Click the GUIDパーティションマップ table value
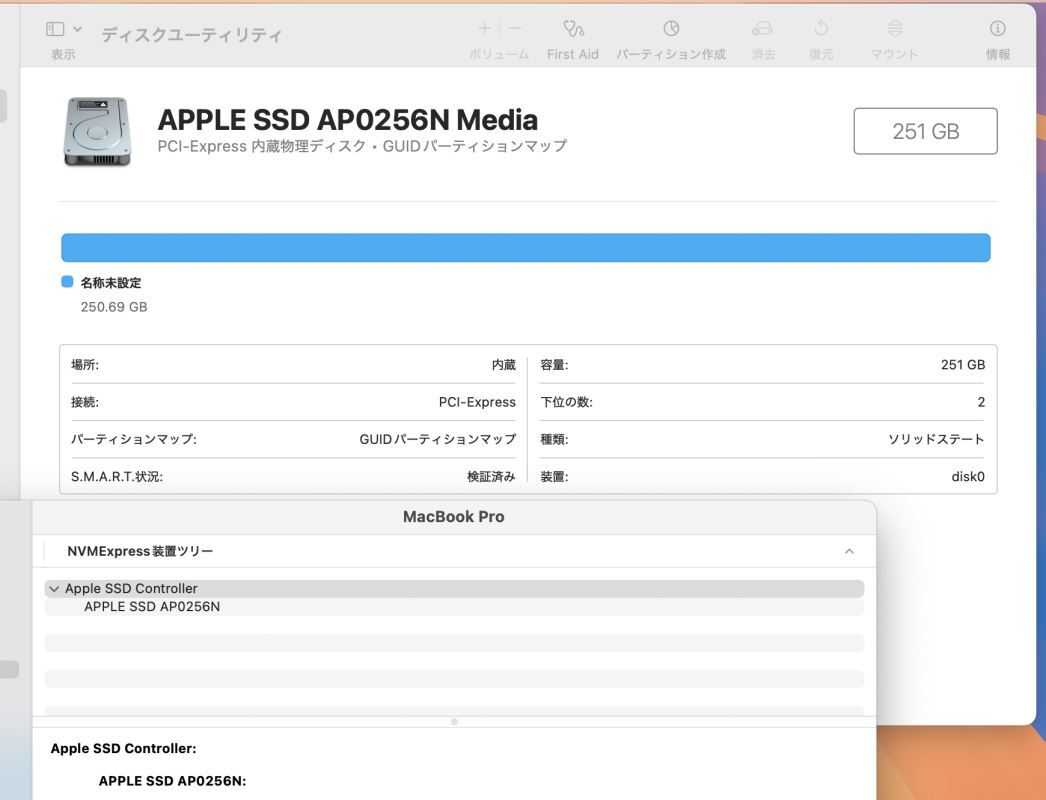Image resolution: width=1046 pixels, height=800 pixels. point(438,439)
